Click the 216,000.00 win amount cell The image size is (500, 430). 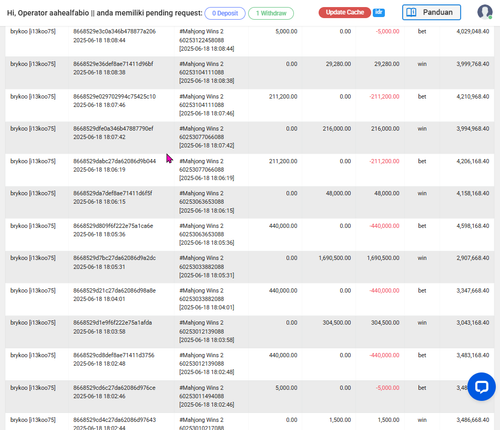pyautogui.click(x=337, y=129)
